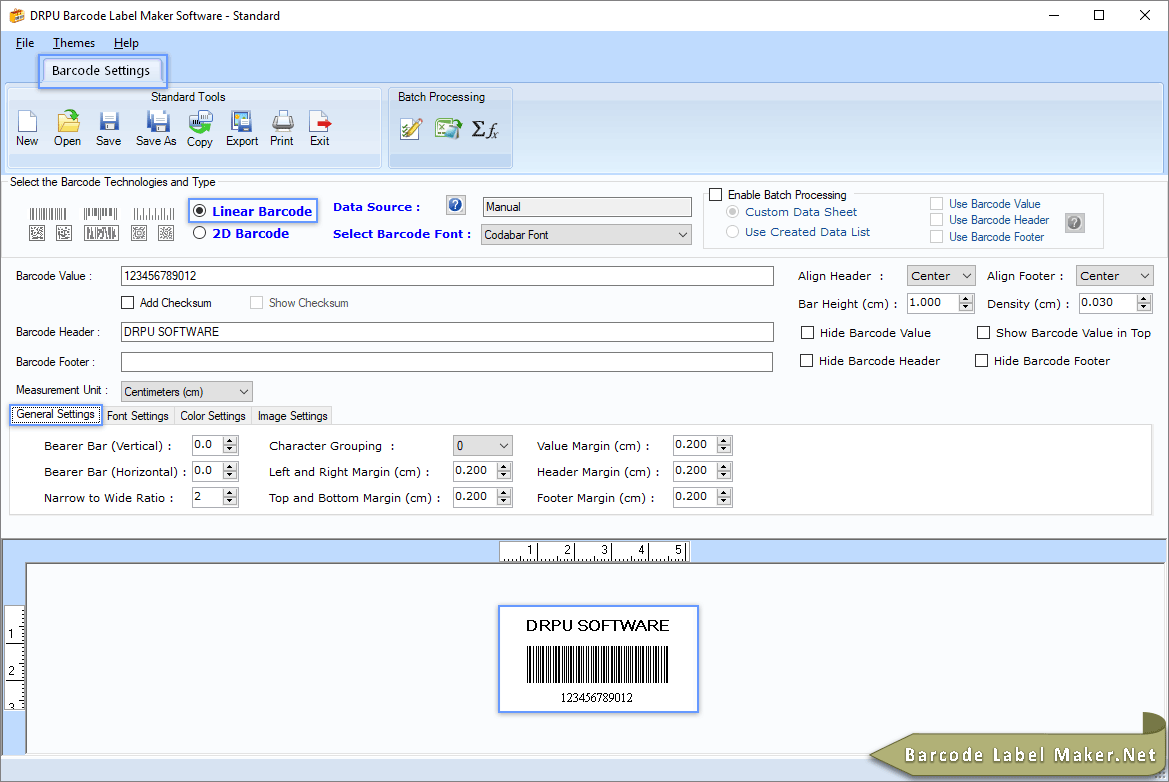This screenshot has height=782, width=1169.
Task: Select the Barcode Settings tab
Action: (101, 71)
